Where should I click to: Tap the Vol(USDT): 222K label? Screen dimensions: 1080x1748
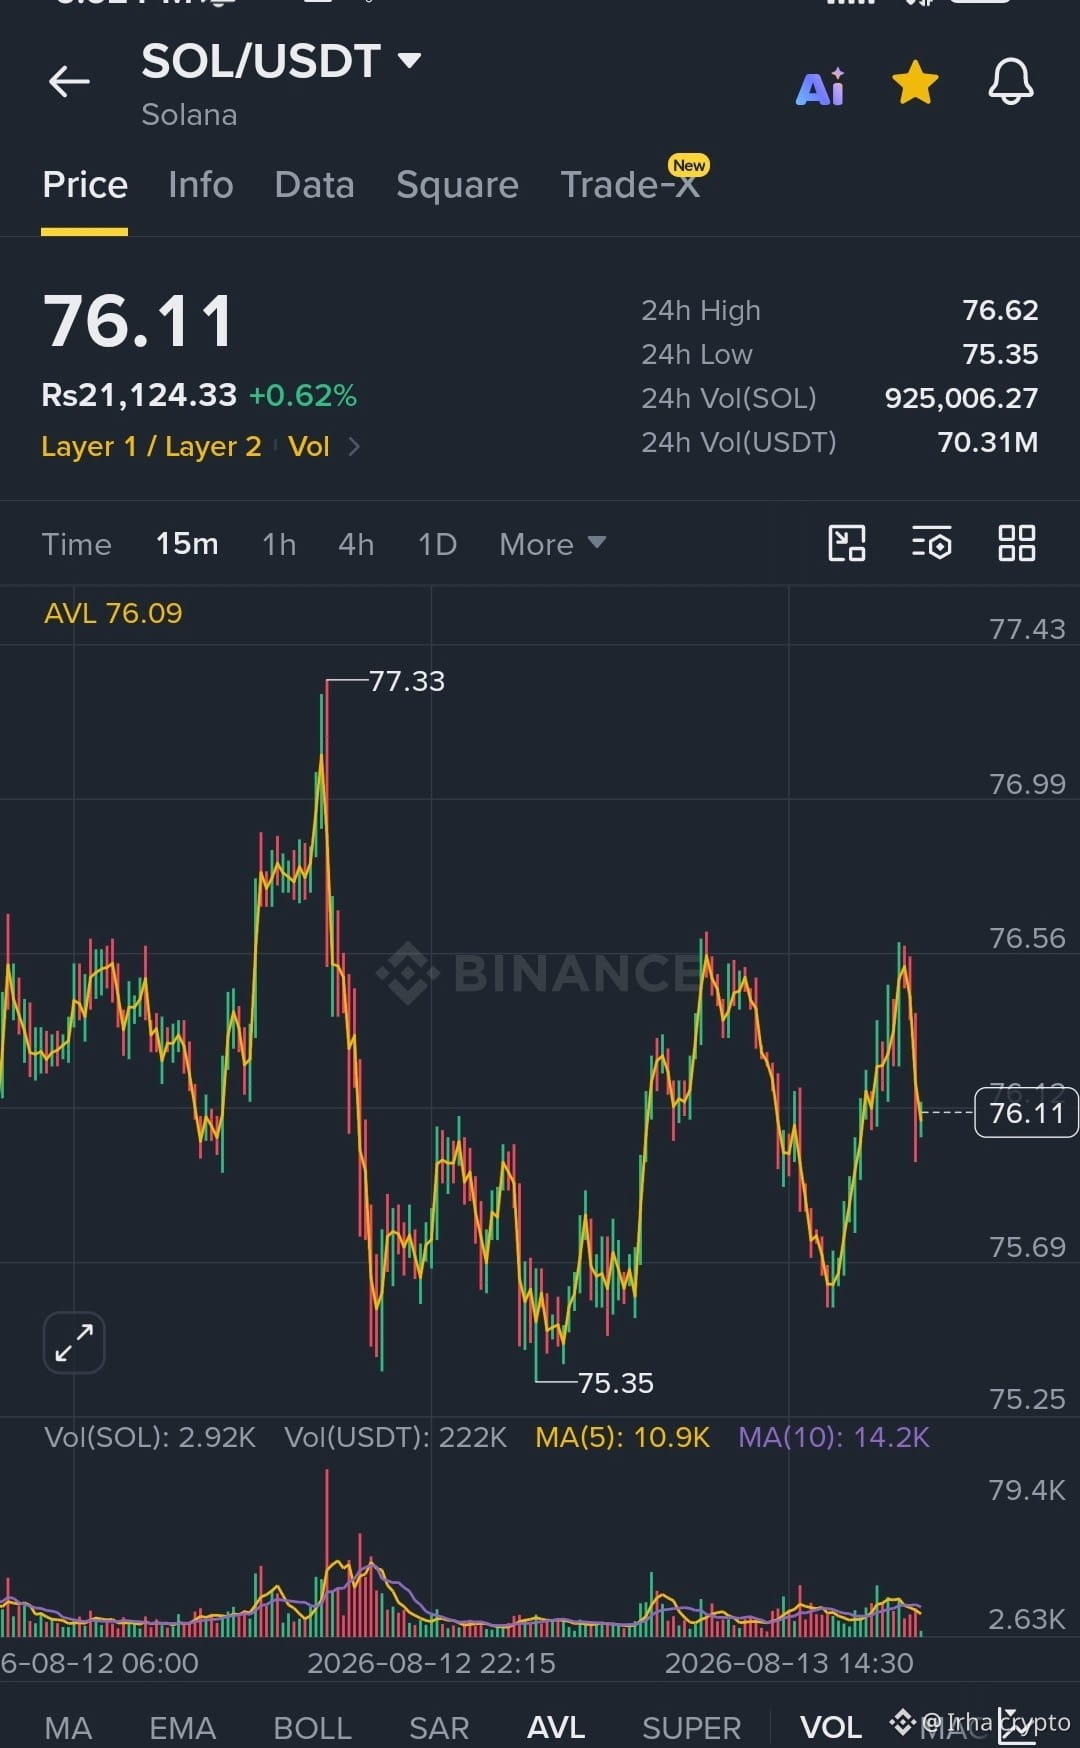(396, 1437)
